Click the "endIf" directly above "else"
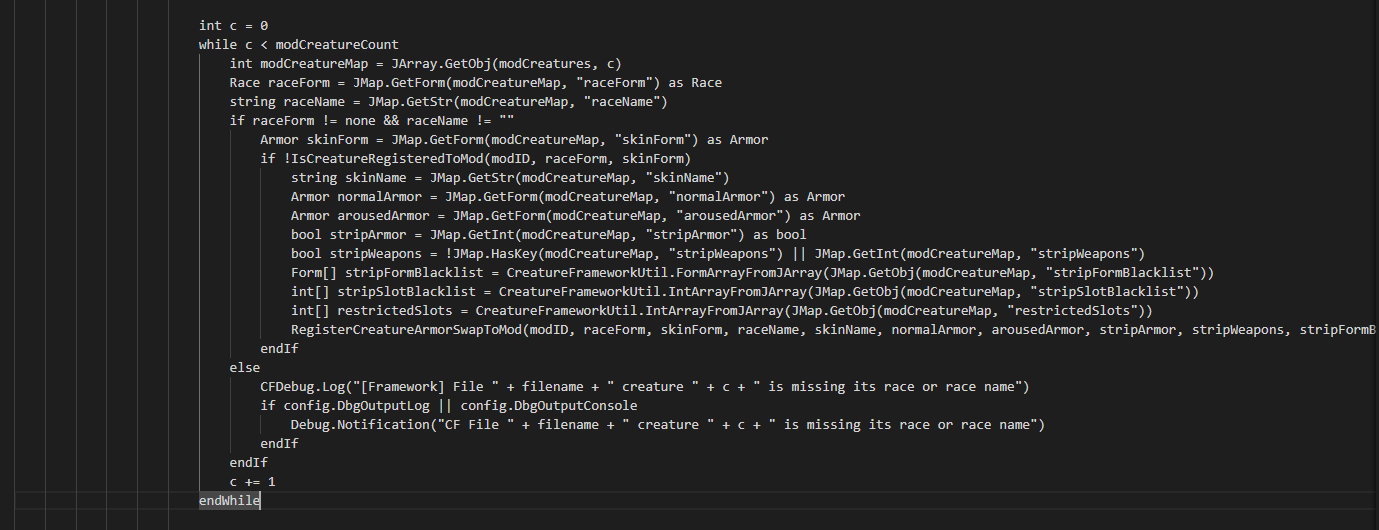This screenshot has height=530, width=1379. pos(279,348)
